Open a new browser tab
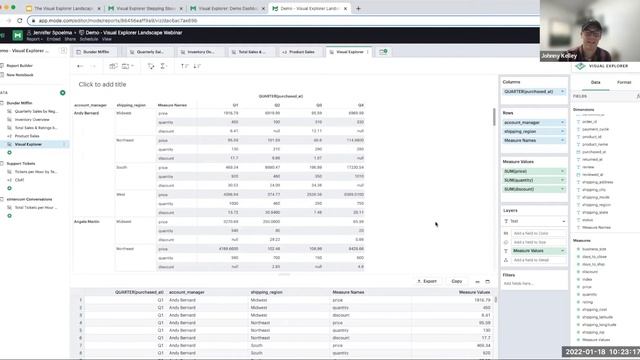640x360 pixels. [x=358, y=8]
